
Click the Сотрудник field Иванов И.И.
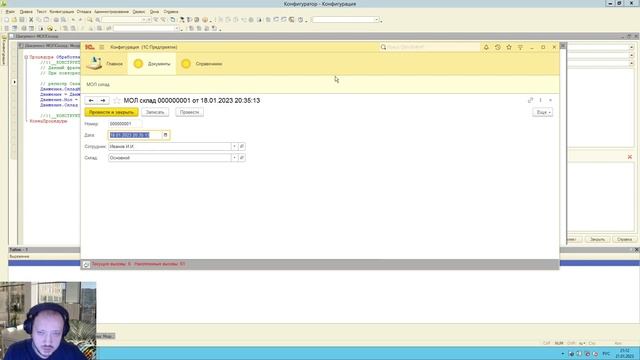coord(170,147)
